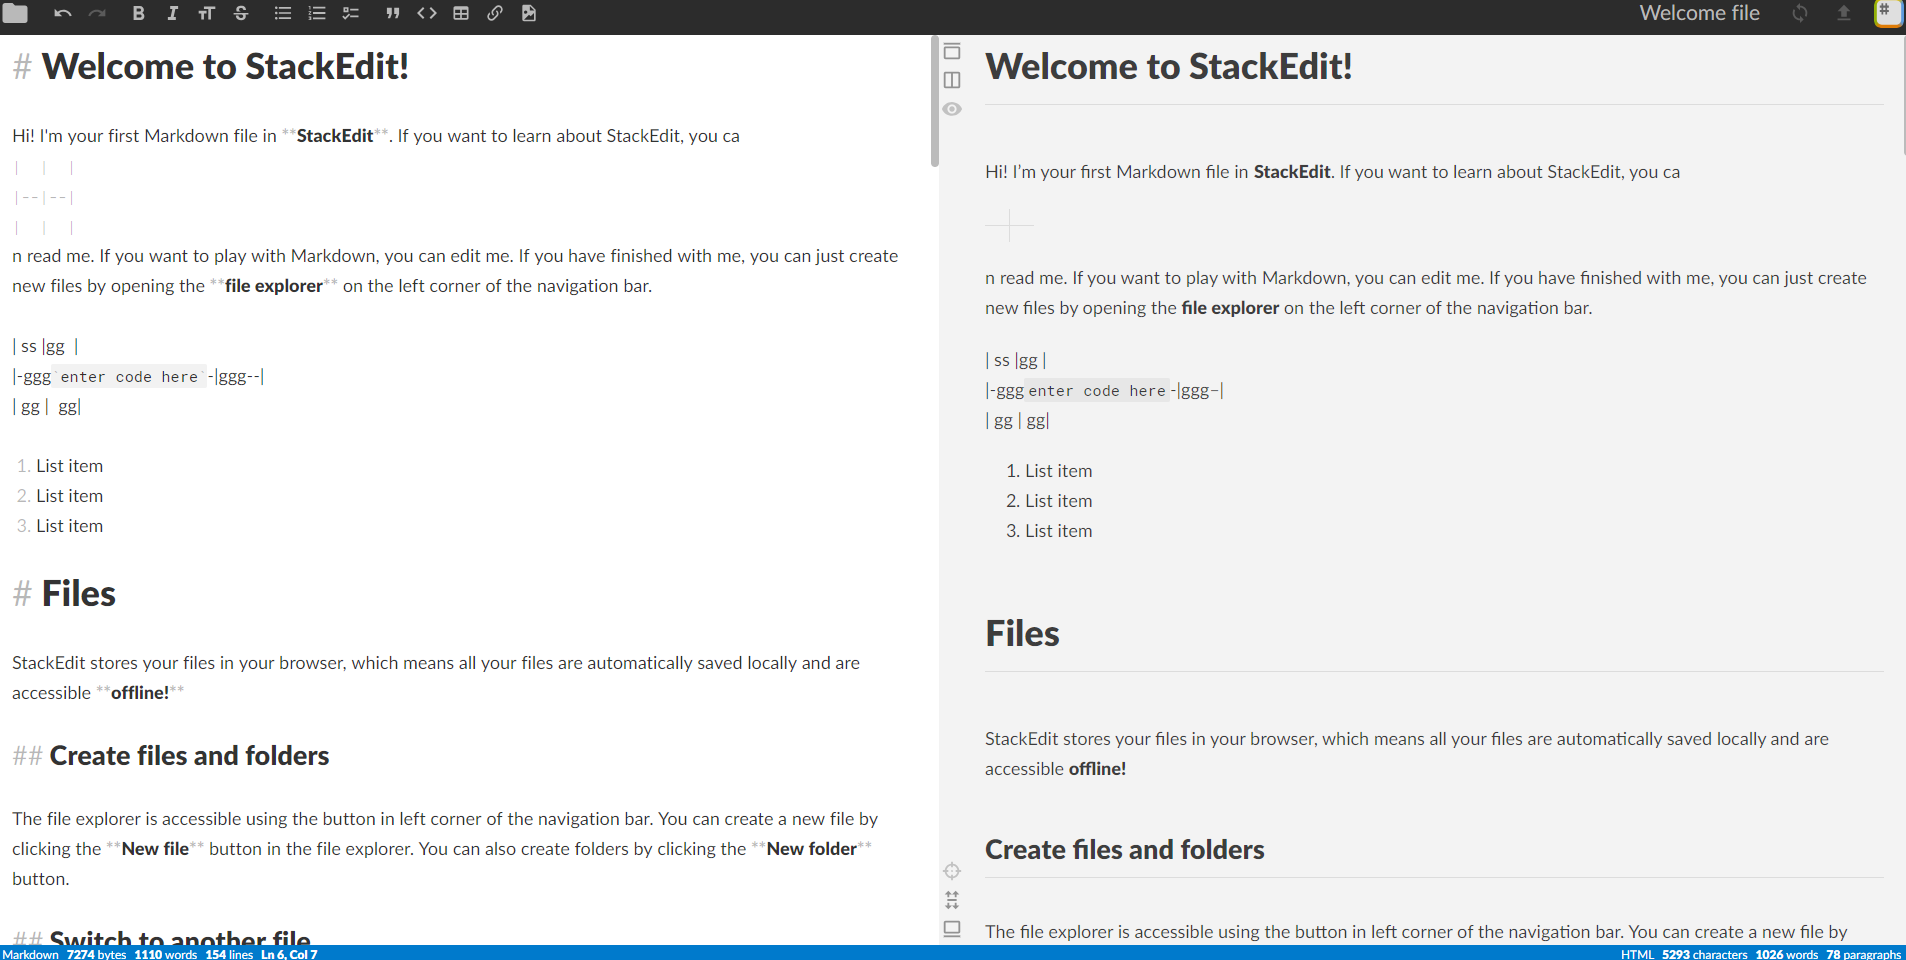Insert a link
The width and height of the screenshot is (1906, 960).
pos(495,13)
